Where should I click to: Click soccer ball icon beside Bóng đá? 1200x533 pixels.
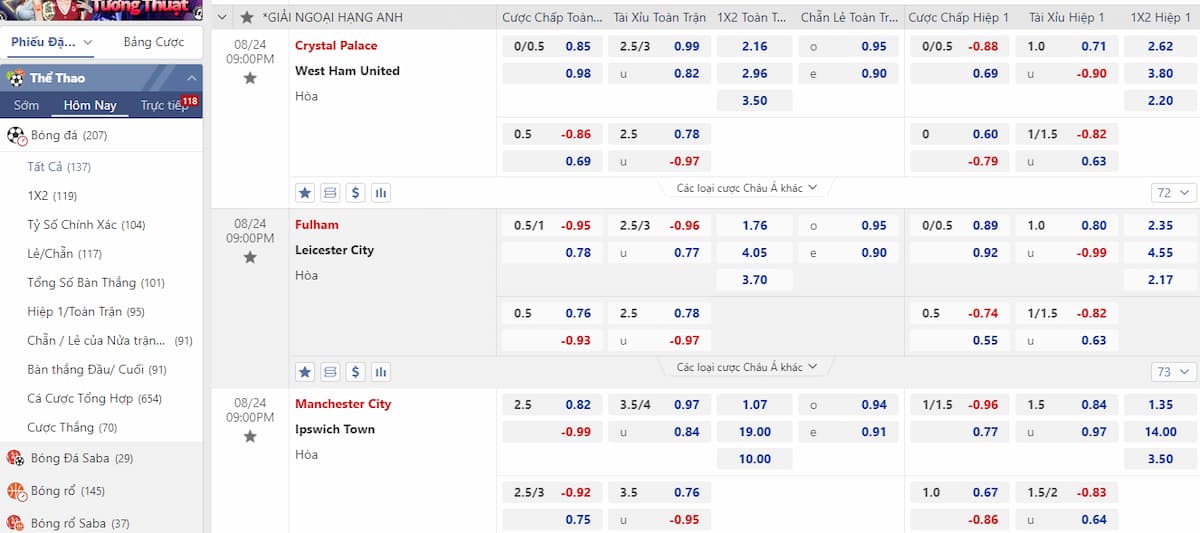pyautogui.click(x=16, y=135)
